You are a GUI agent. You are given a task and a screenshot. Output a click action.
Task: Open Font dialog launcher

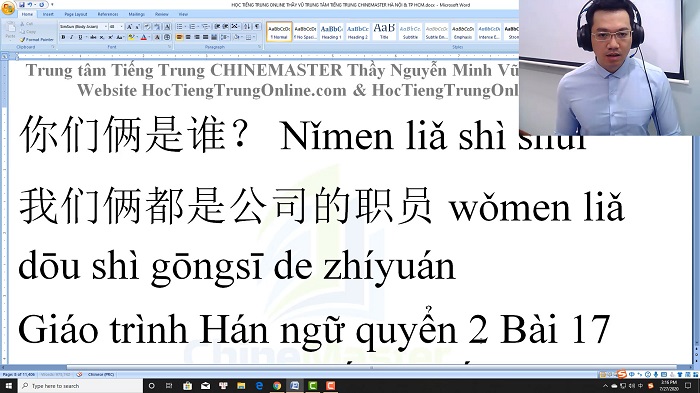[x=170, y=46]
